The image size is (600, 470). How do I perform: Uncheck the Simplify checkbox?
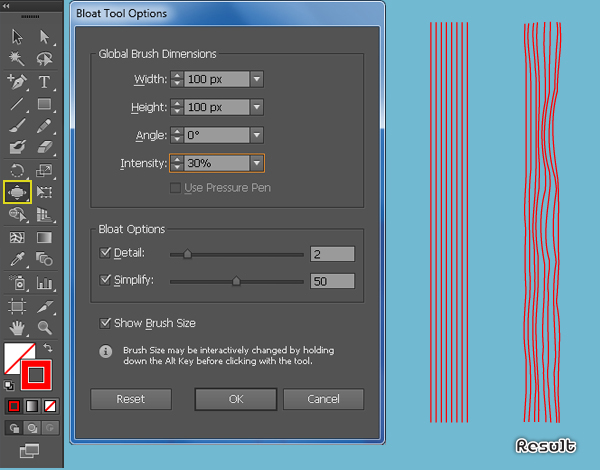(x=105, y=280)
